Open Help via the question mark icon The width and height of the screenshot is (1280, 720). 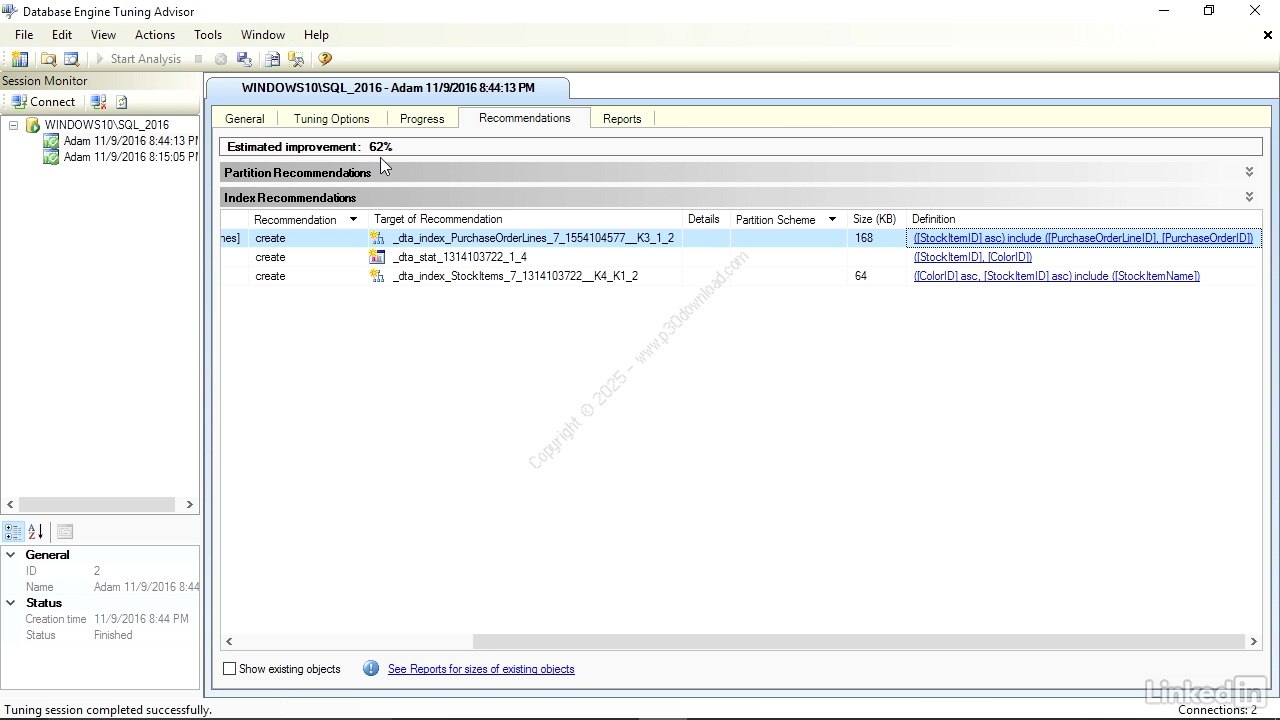[x=325, y=59]
